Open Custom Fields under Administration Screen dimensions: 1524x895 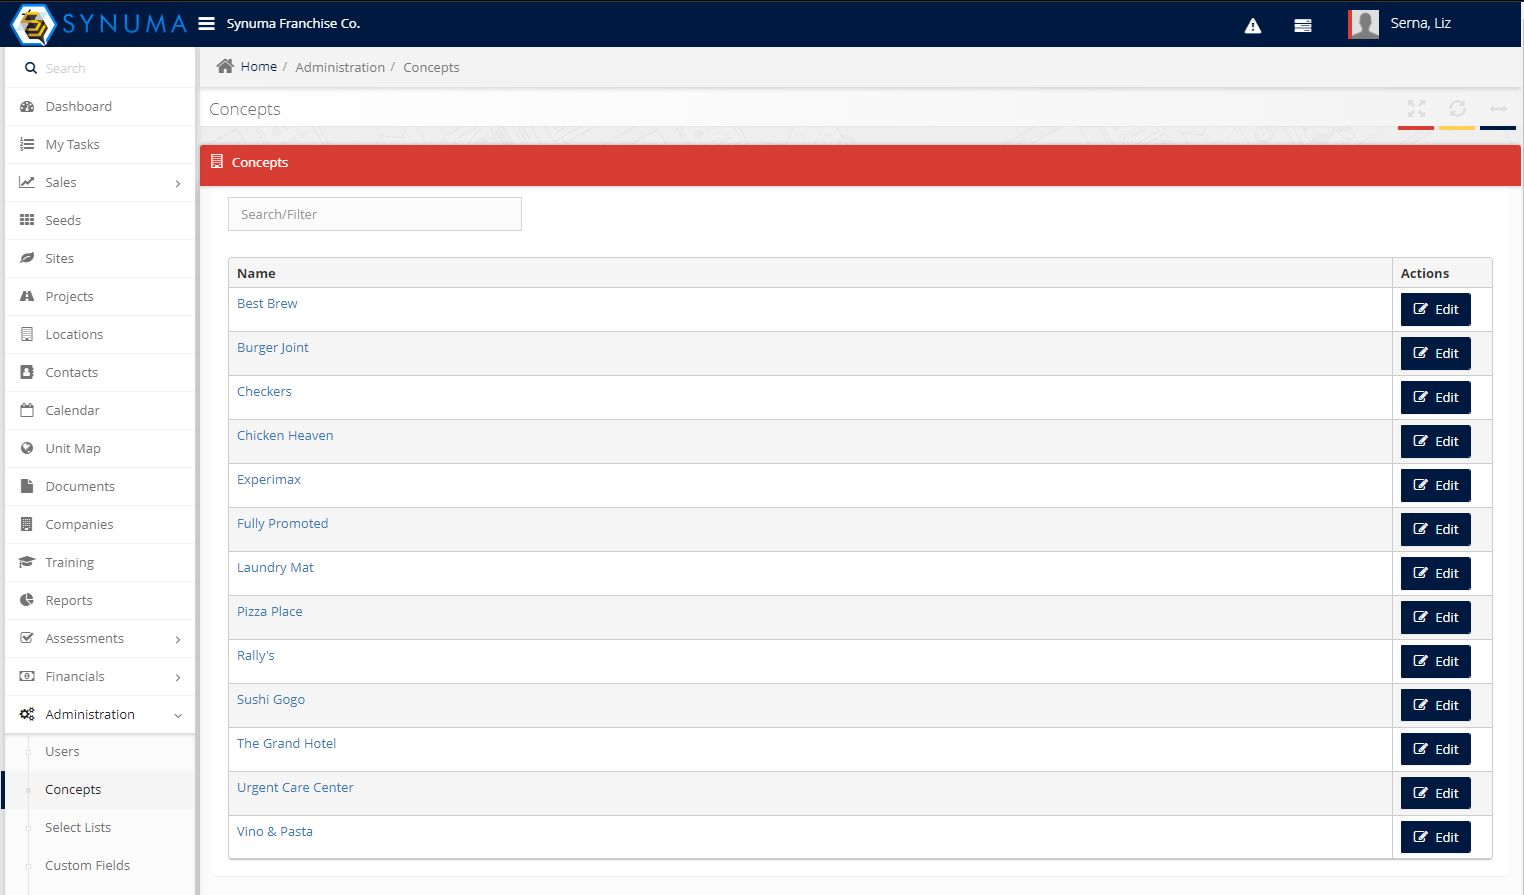tap(87, 865)
